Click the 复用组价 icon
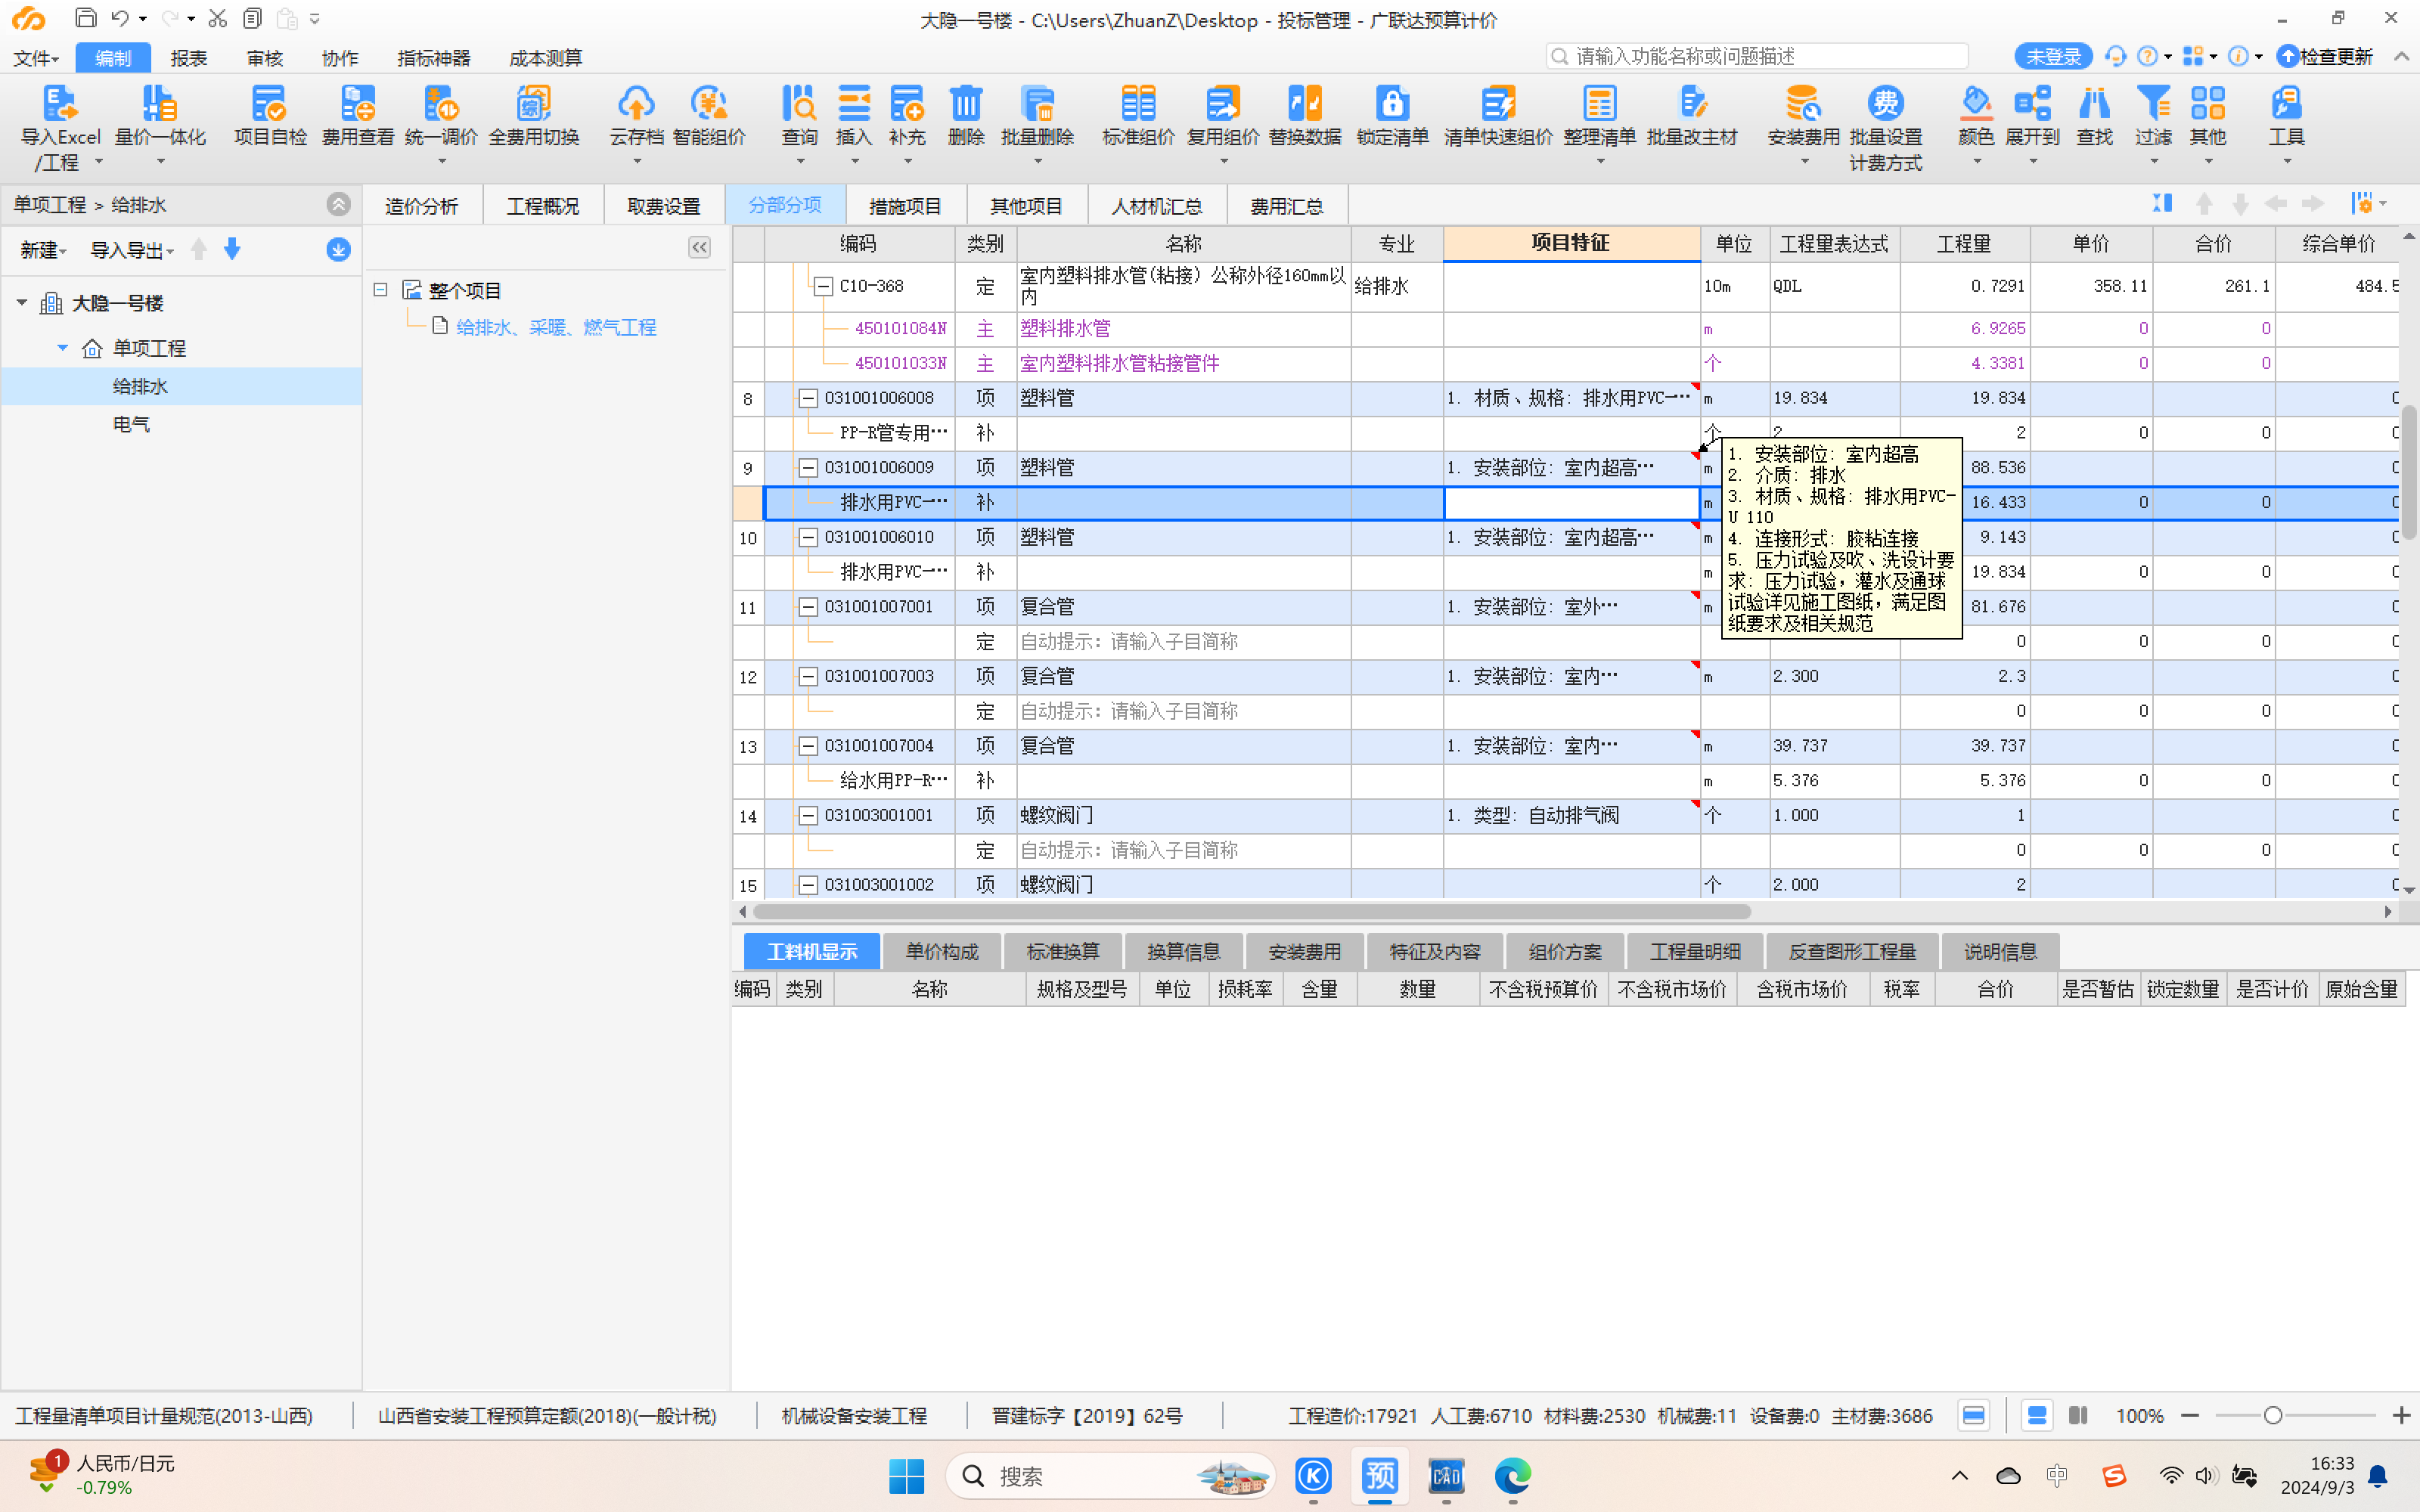Viewport: 2420px width, 1512px height. pyautogui.click(x=1222, y=104)
